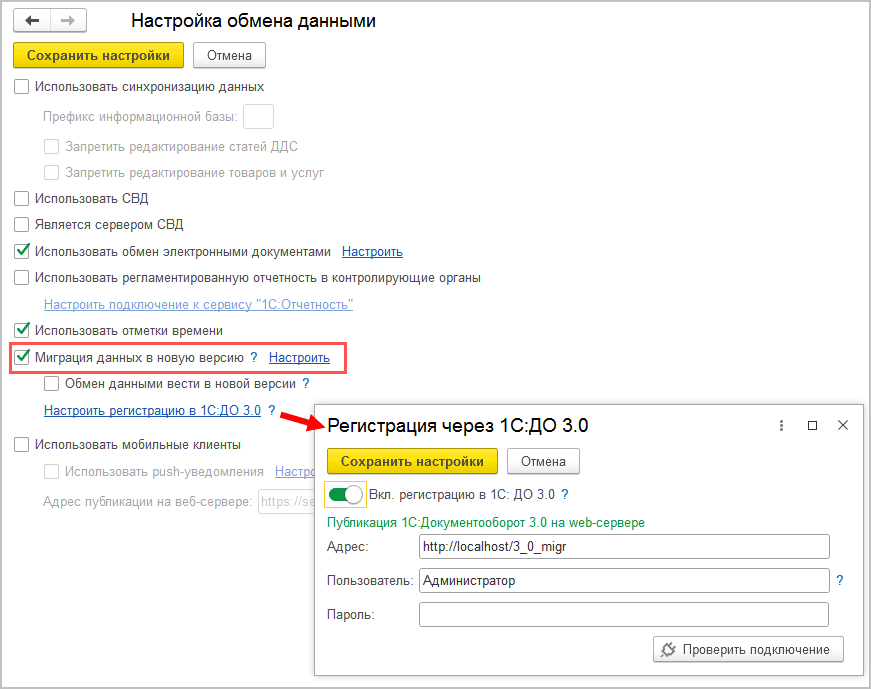Open Настроить регистрацию в 1С:ДО 3.0 link
871x689 pixels.
152,411
